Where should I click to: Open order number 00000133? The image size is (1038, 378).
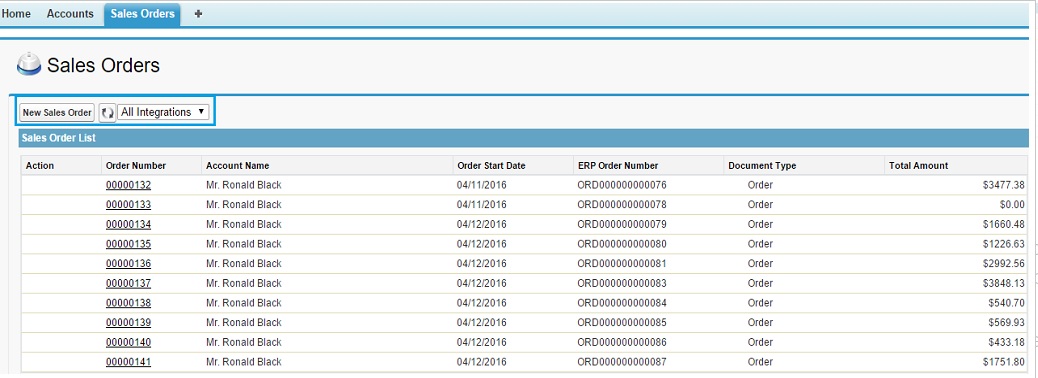[x=128, y=205]
